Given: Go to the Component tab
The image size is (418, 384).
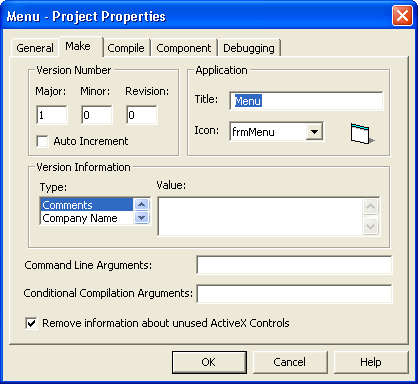Looking at the screenshot, I should click(184, 48).
